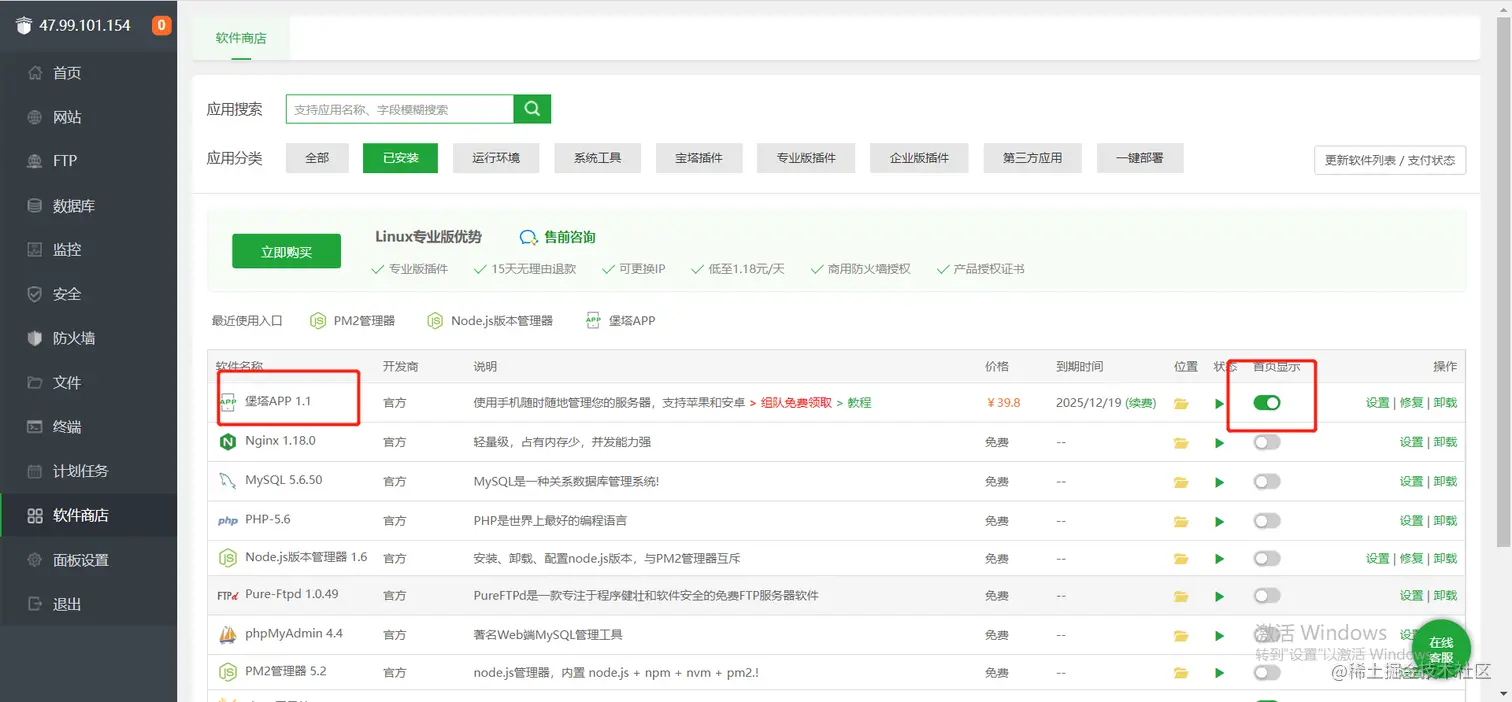Click the PHP logo icon
The image size is (1512, 702).
coord(227,521)
